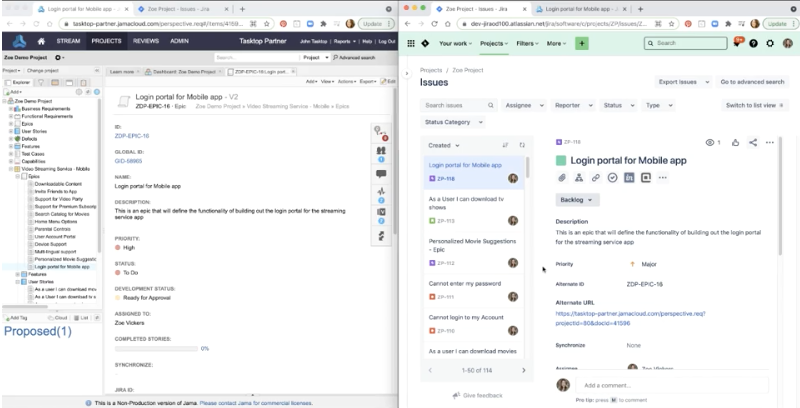800x408 pixels.
Task: Open Jira settings gear icon
Action: click(771, 43)
